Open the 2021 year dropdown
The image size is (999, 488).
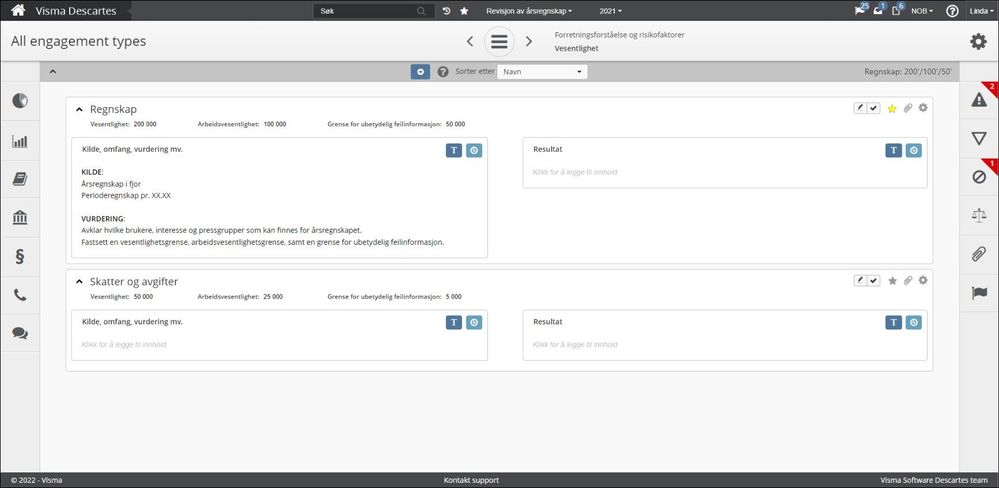tap(610, 11)
